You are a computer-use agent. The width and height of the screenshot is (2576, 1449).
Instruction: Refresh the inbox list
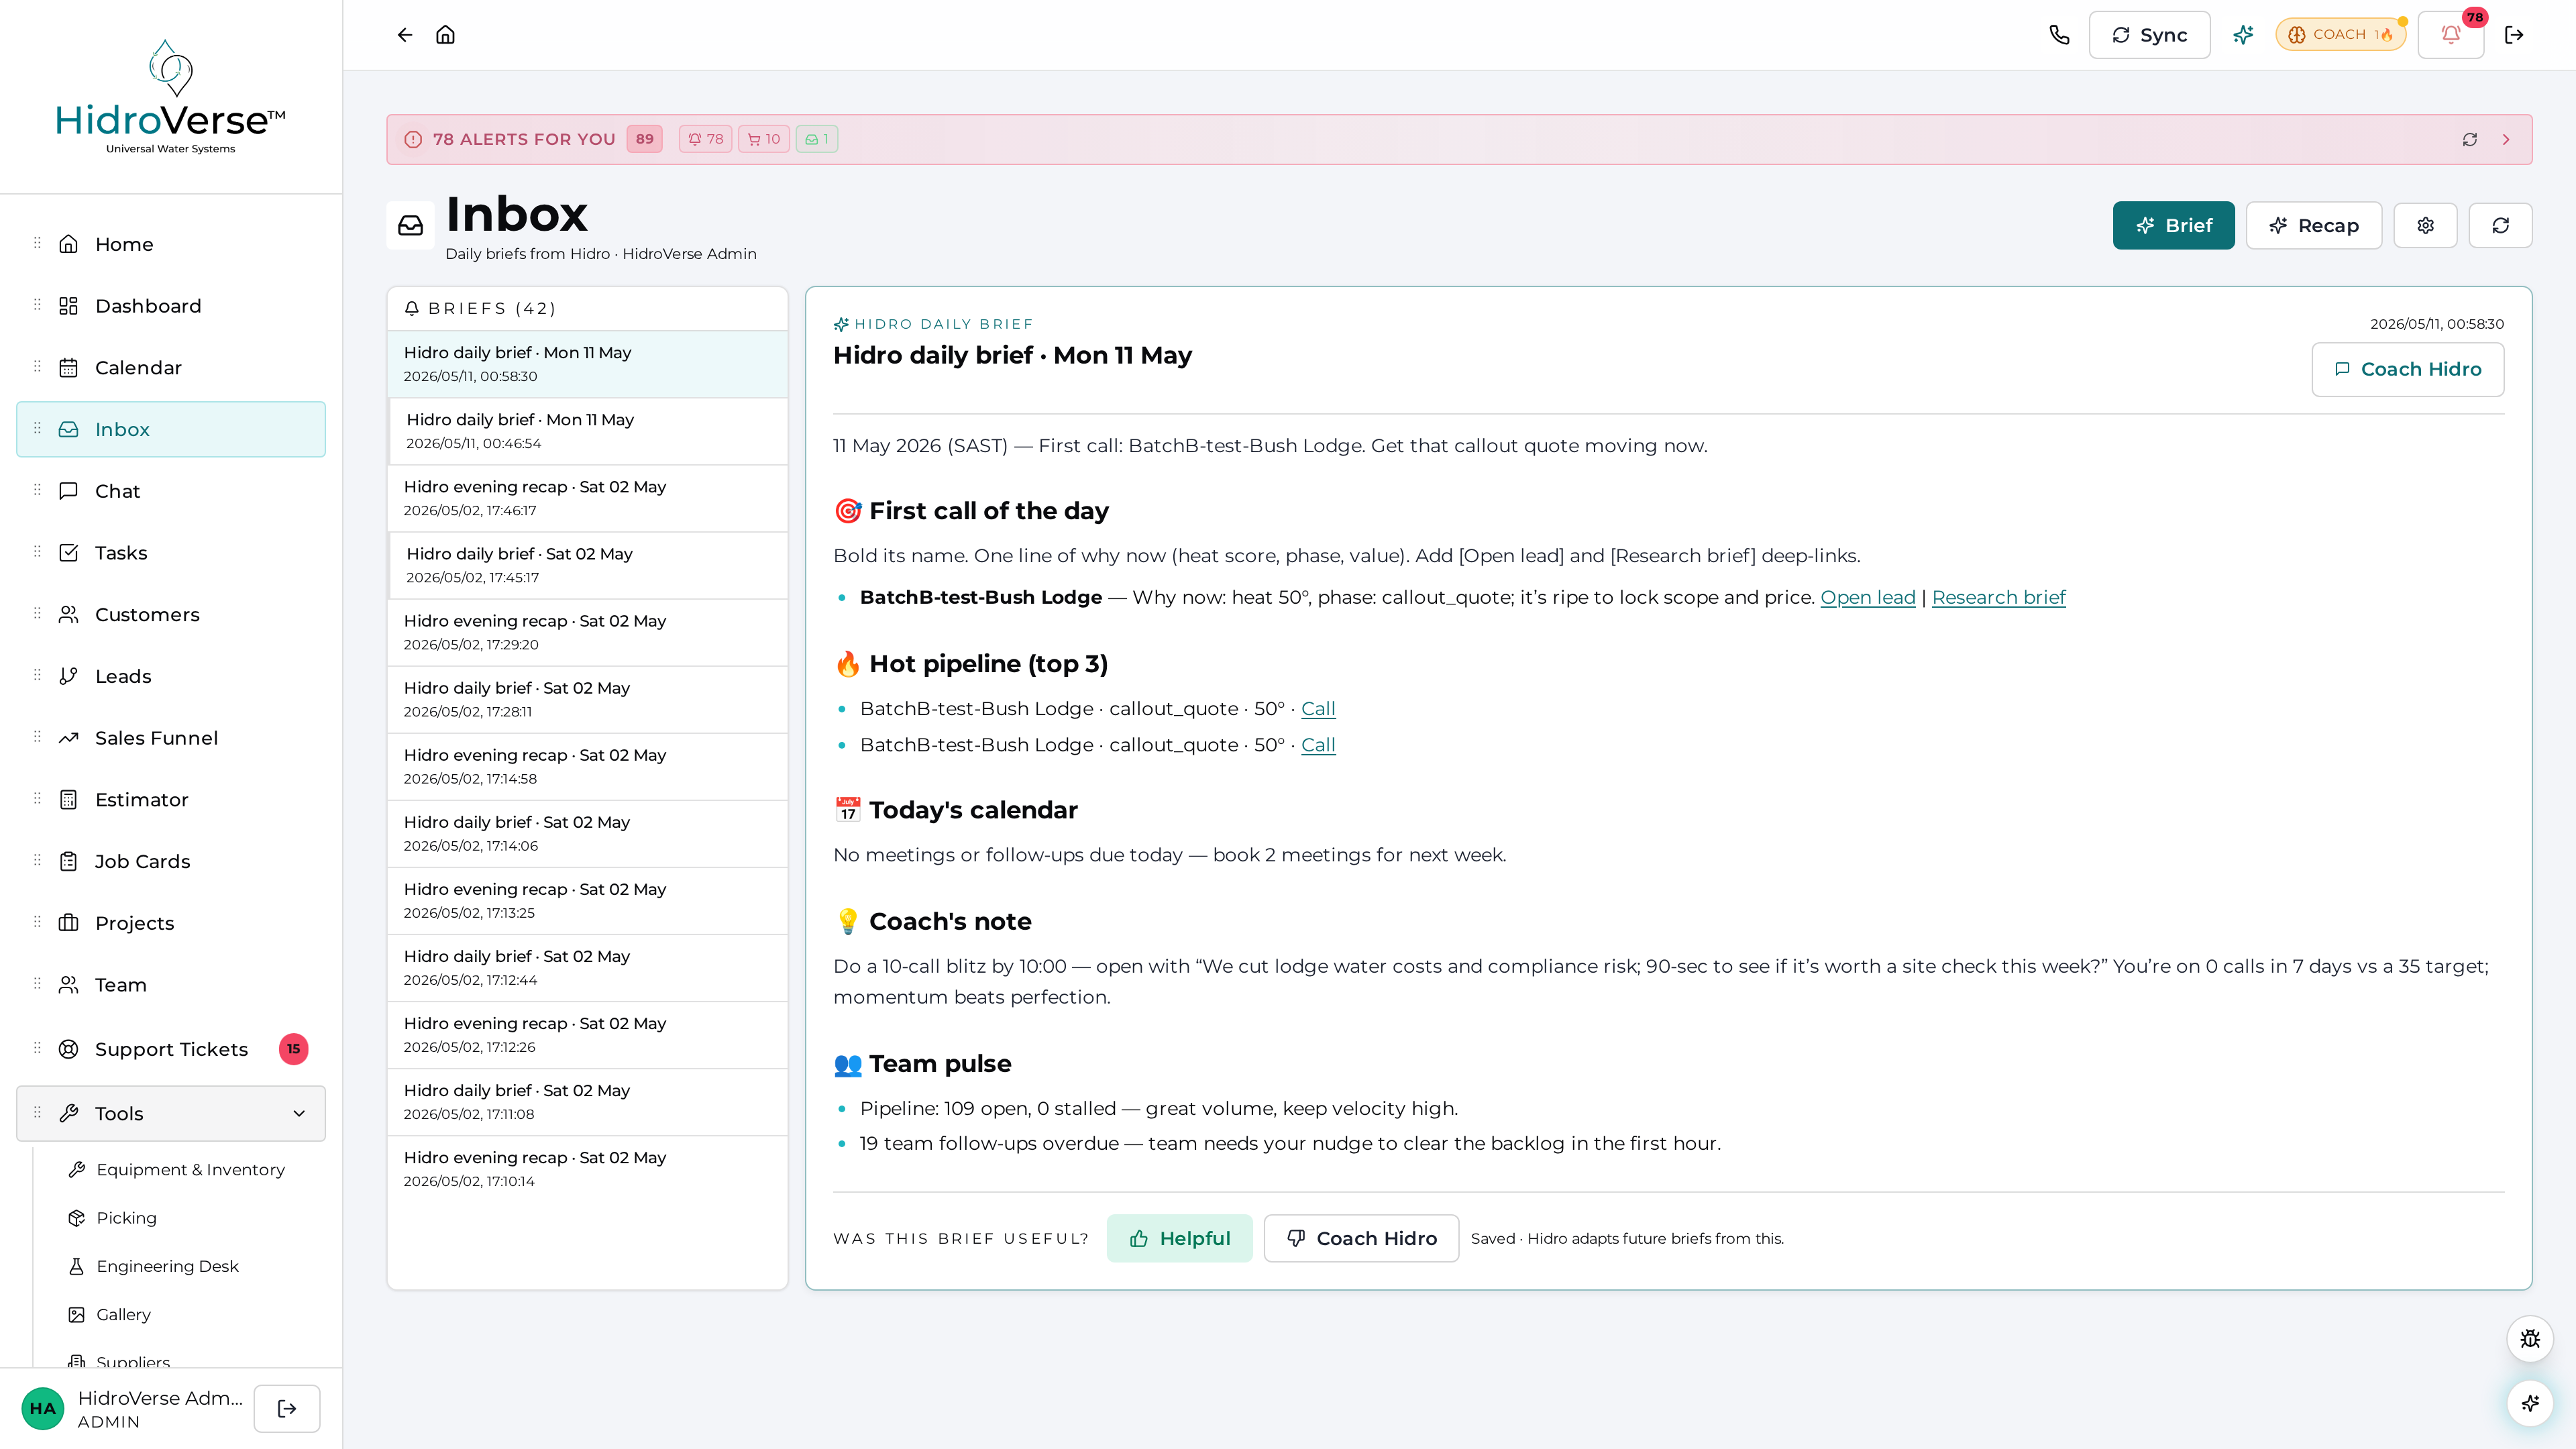[2500, 225]
